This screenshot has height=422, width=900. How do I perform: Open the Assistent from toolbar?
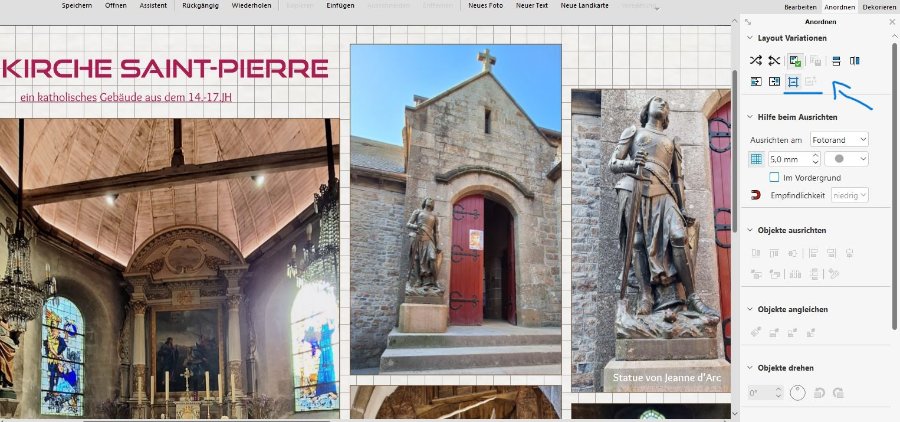click(x=153, y=6)
